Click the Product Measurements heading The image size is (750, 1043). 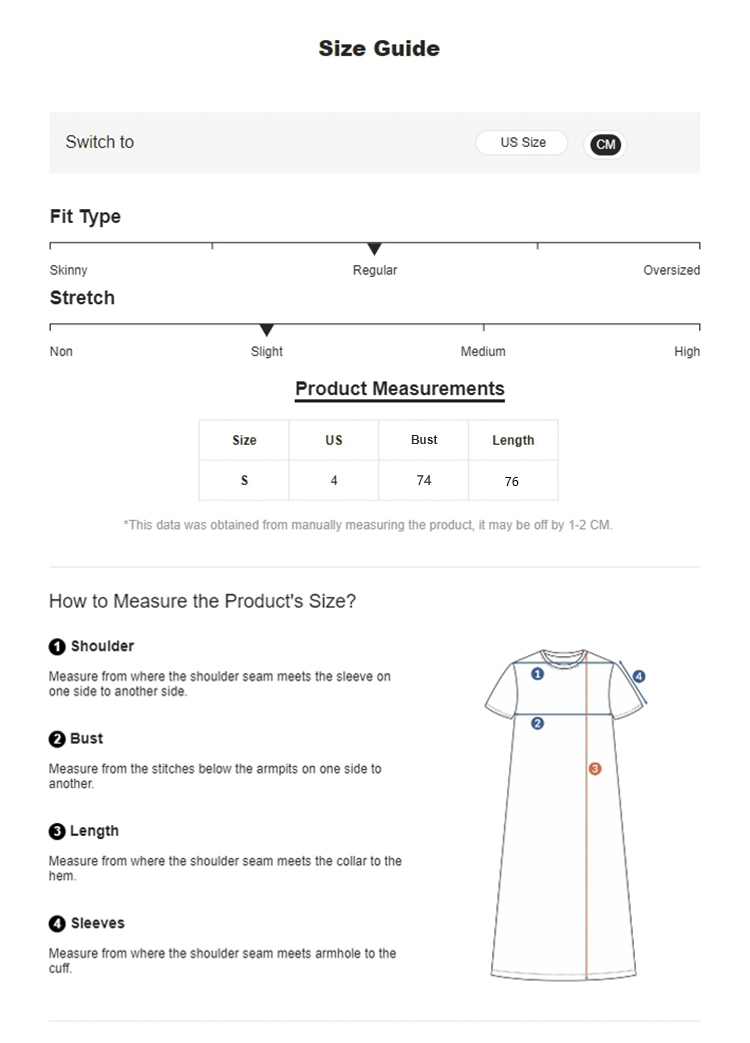click(399, 389)
